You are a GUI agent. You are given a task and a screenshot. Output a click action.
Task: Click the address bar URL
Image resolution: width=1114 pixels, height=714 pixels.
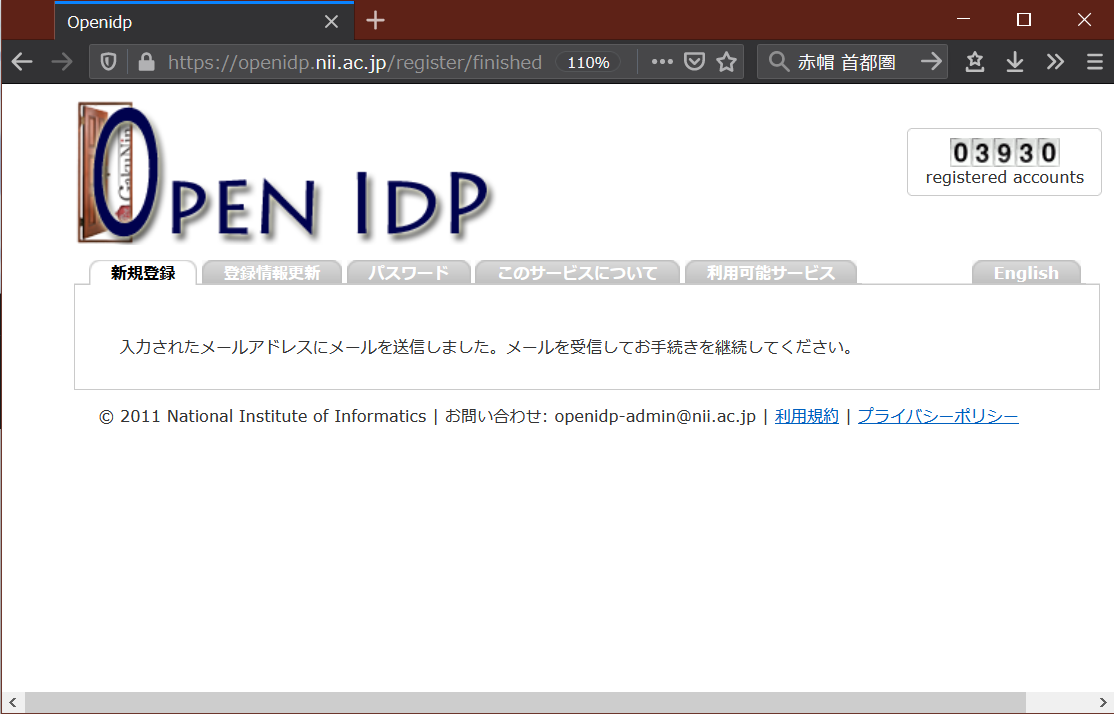[x=355, y=63]
